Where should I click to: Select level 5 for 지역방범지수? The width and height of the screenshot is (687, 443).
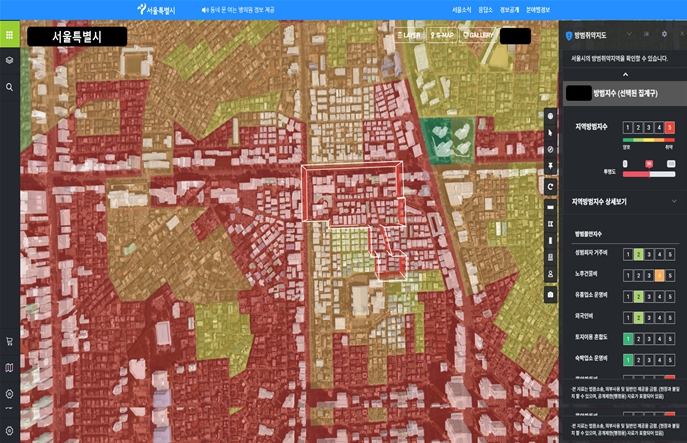click(x=670, y=127)
